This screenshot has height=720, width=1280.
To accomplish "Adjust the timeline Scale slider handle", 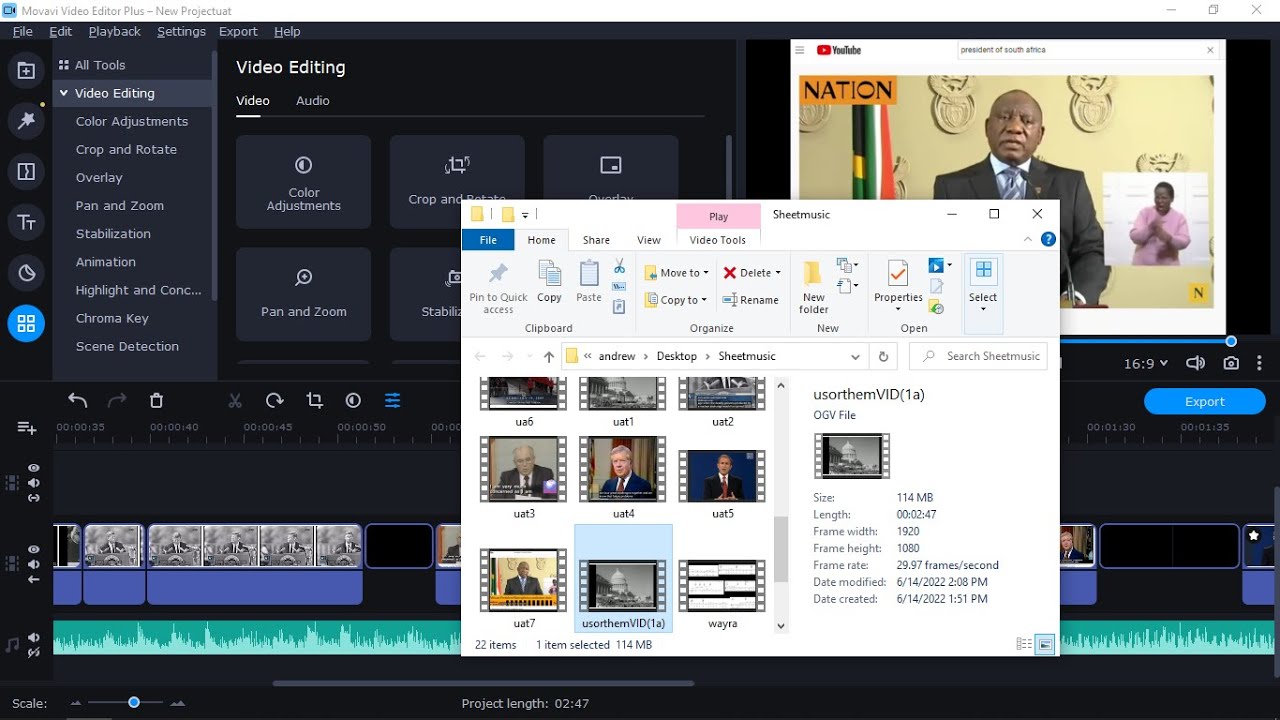I will click(134, 703).
